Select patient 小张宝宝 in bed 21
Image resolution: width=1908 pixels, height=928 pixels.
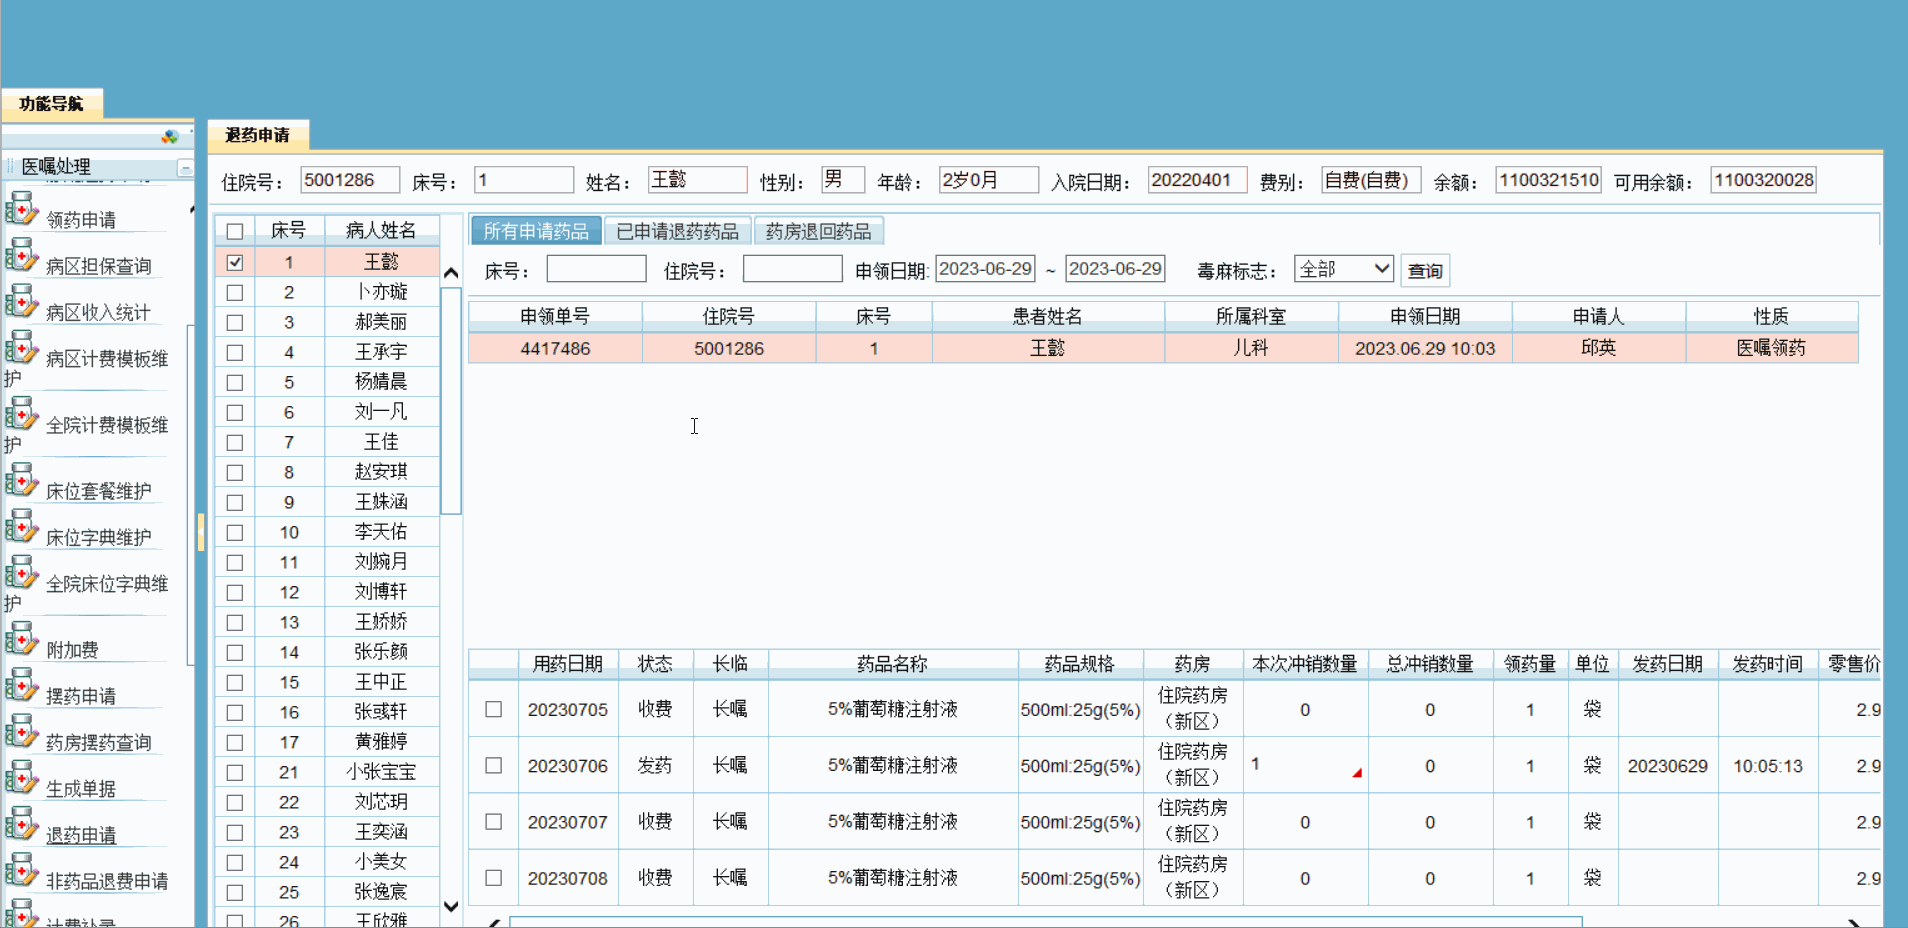pyautogui.click(x=381, y=772)
